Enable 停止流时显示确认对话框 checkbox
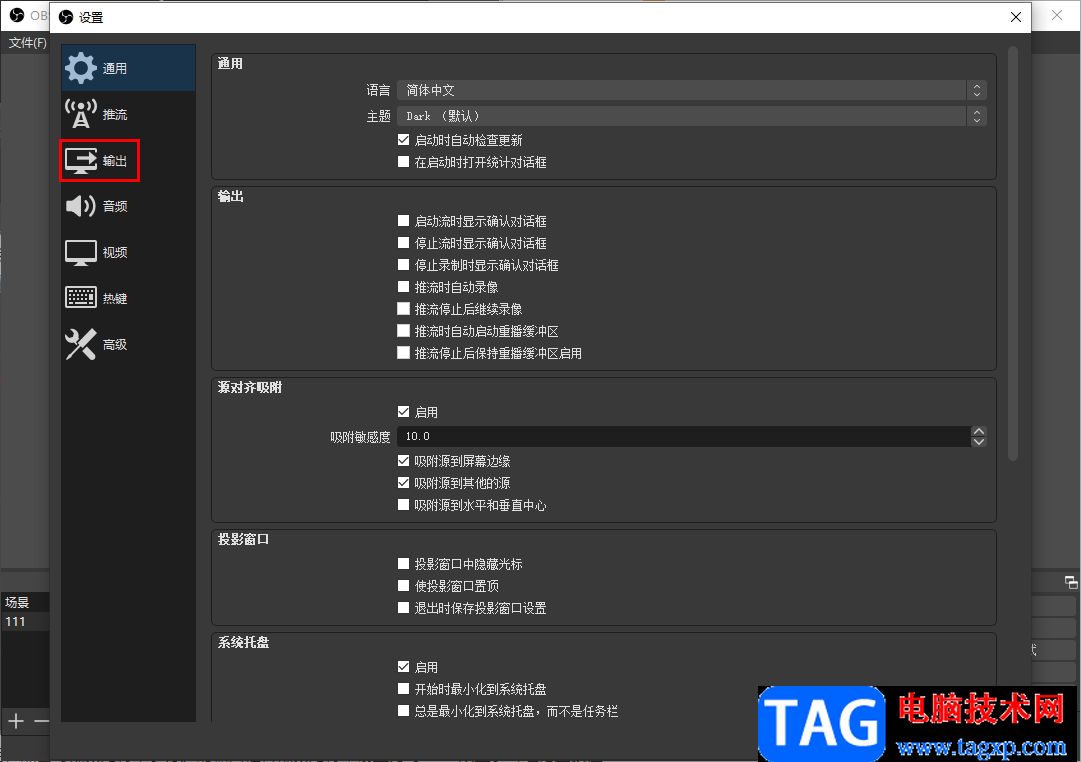Image resolution: width=1081 pixels, height=762 pixels. tap(404, 243)
